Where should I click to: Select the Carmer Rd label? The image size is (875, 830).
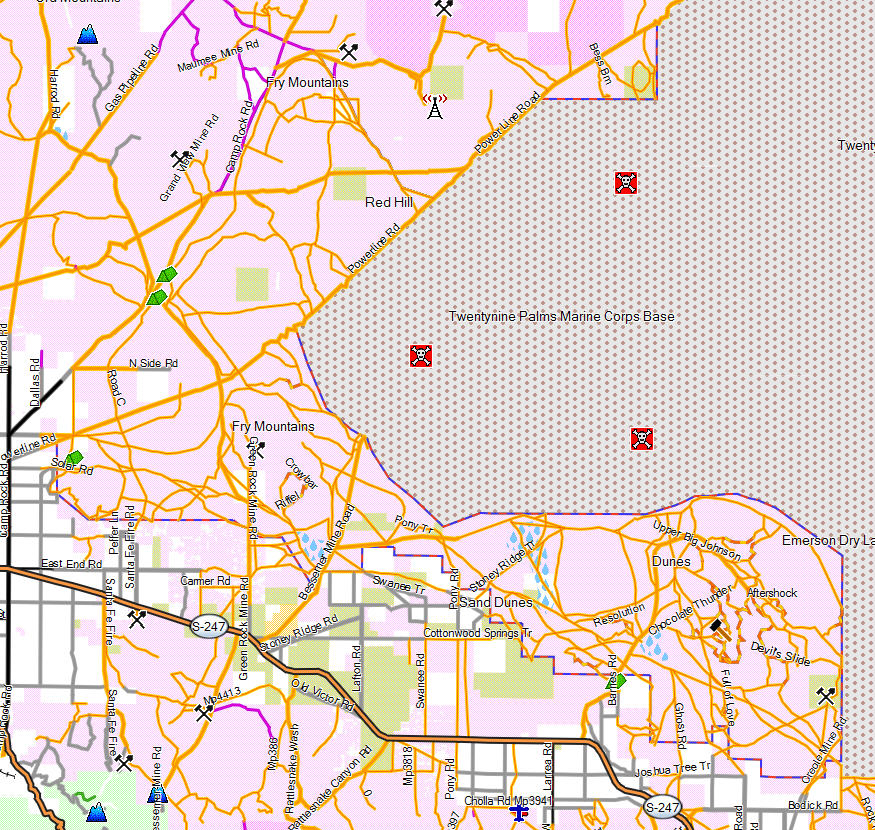coord(205,580)
